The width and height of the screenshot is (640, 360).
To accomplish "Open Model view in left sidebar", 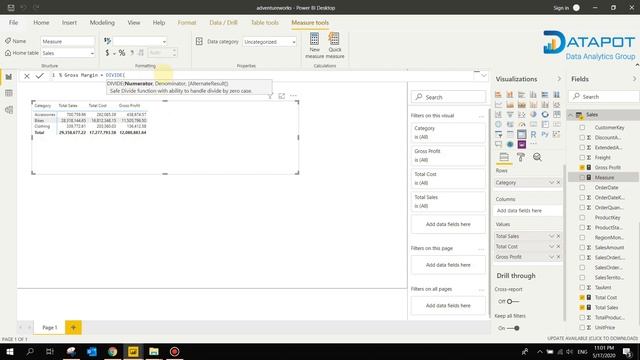I will (x=9, y=110).
